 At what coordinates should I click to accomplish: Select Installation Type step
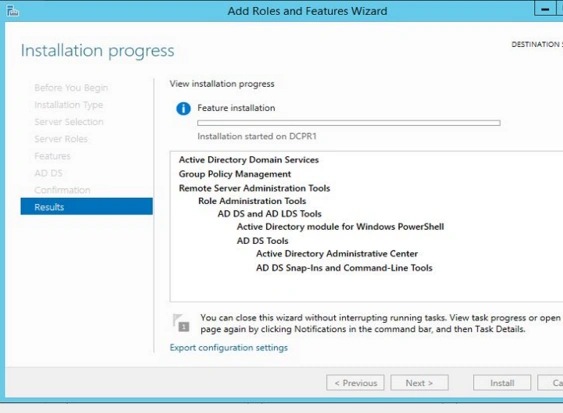[x=69, y=105]
